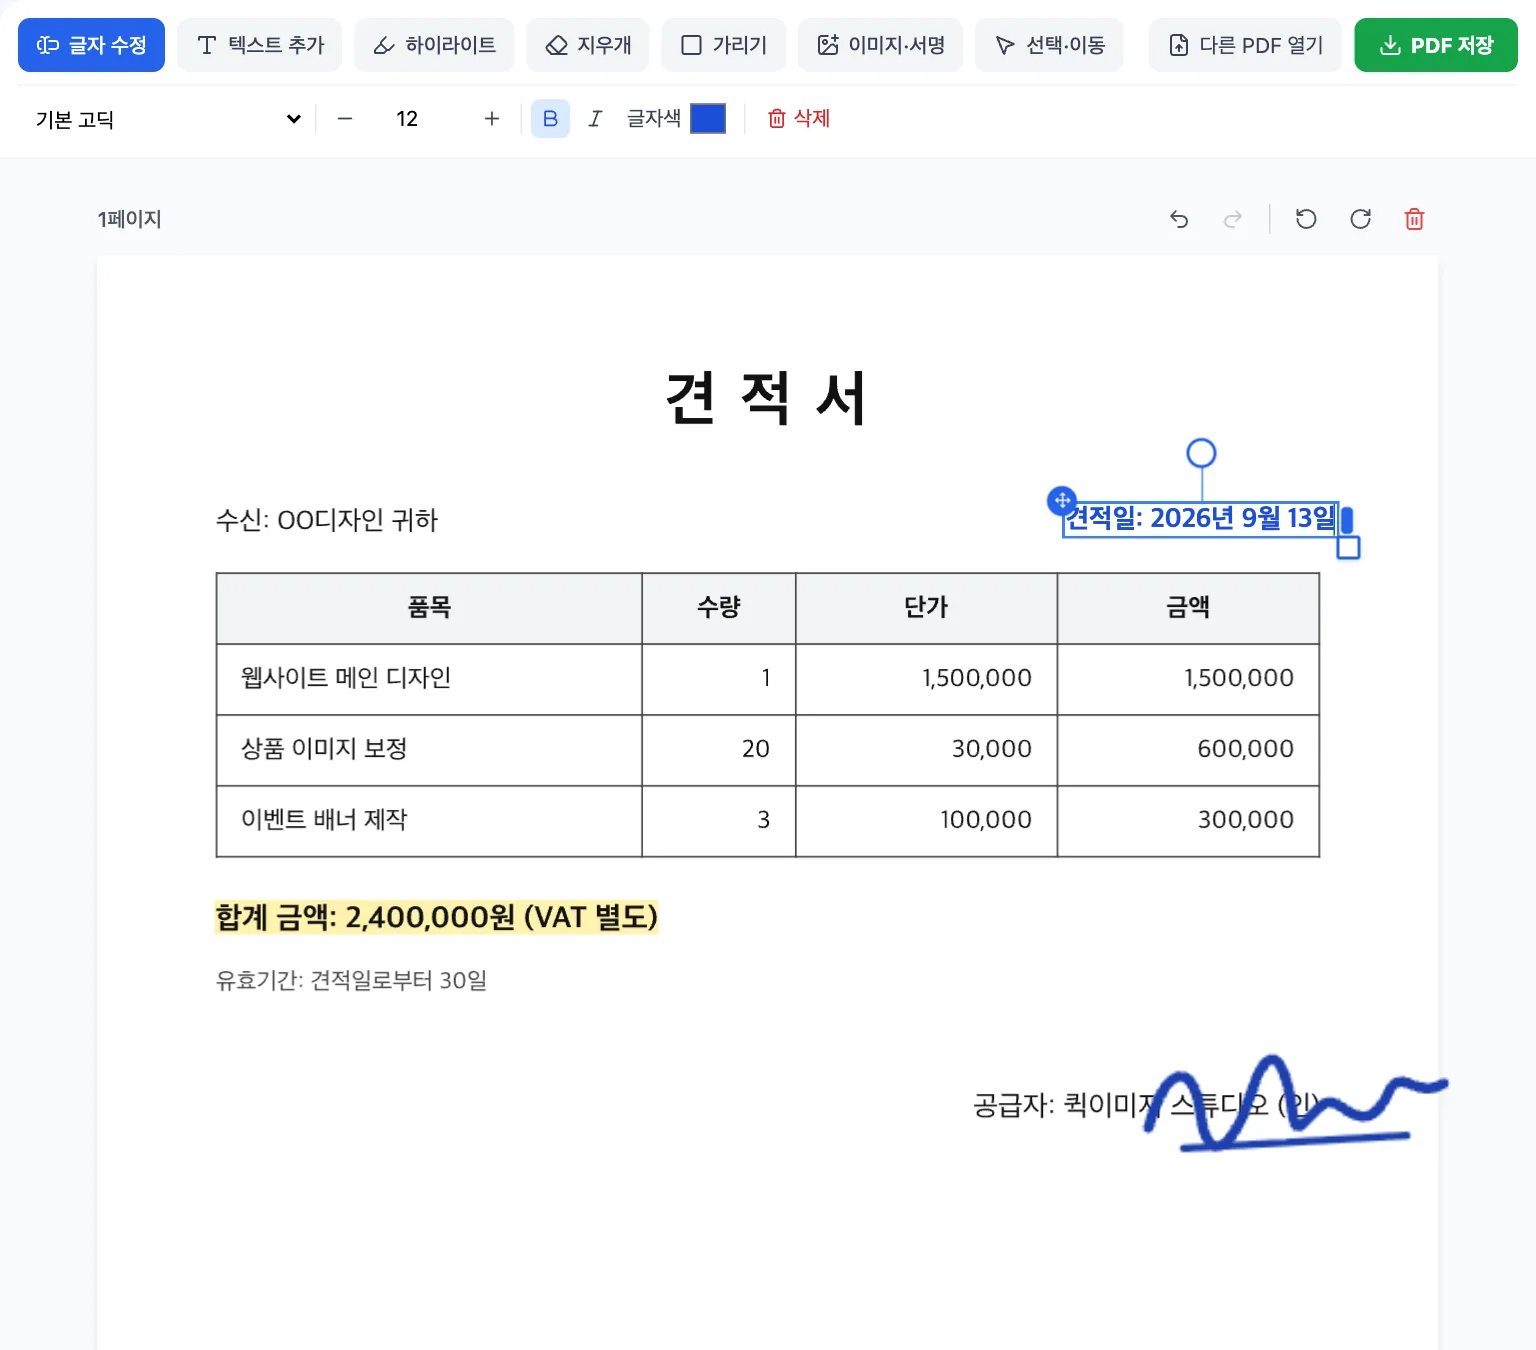Image resolution: width=1536 pixels, height=1350 pixels.
Task: Select the 가리기 cover tool
Action: tap(724, 45)
